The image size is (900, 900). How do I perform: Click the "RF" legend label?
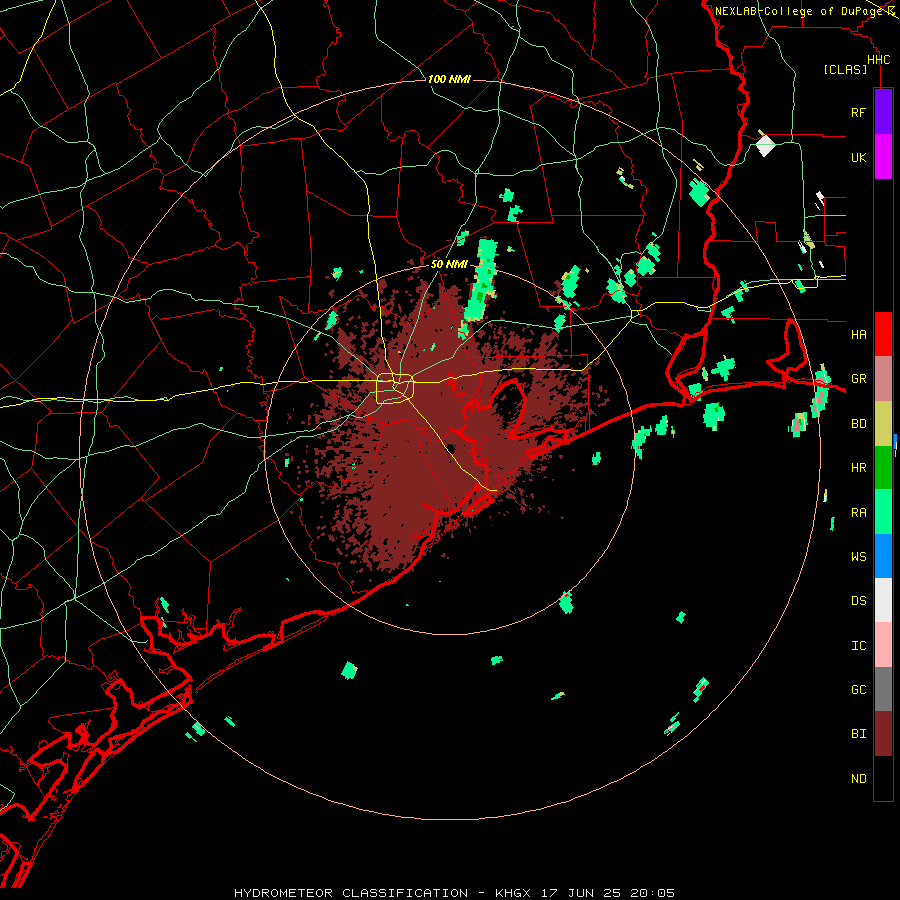pos(858,113)
